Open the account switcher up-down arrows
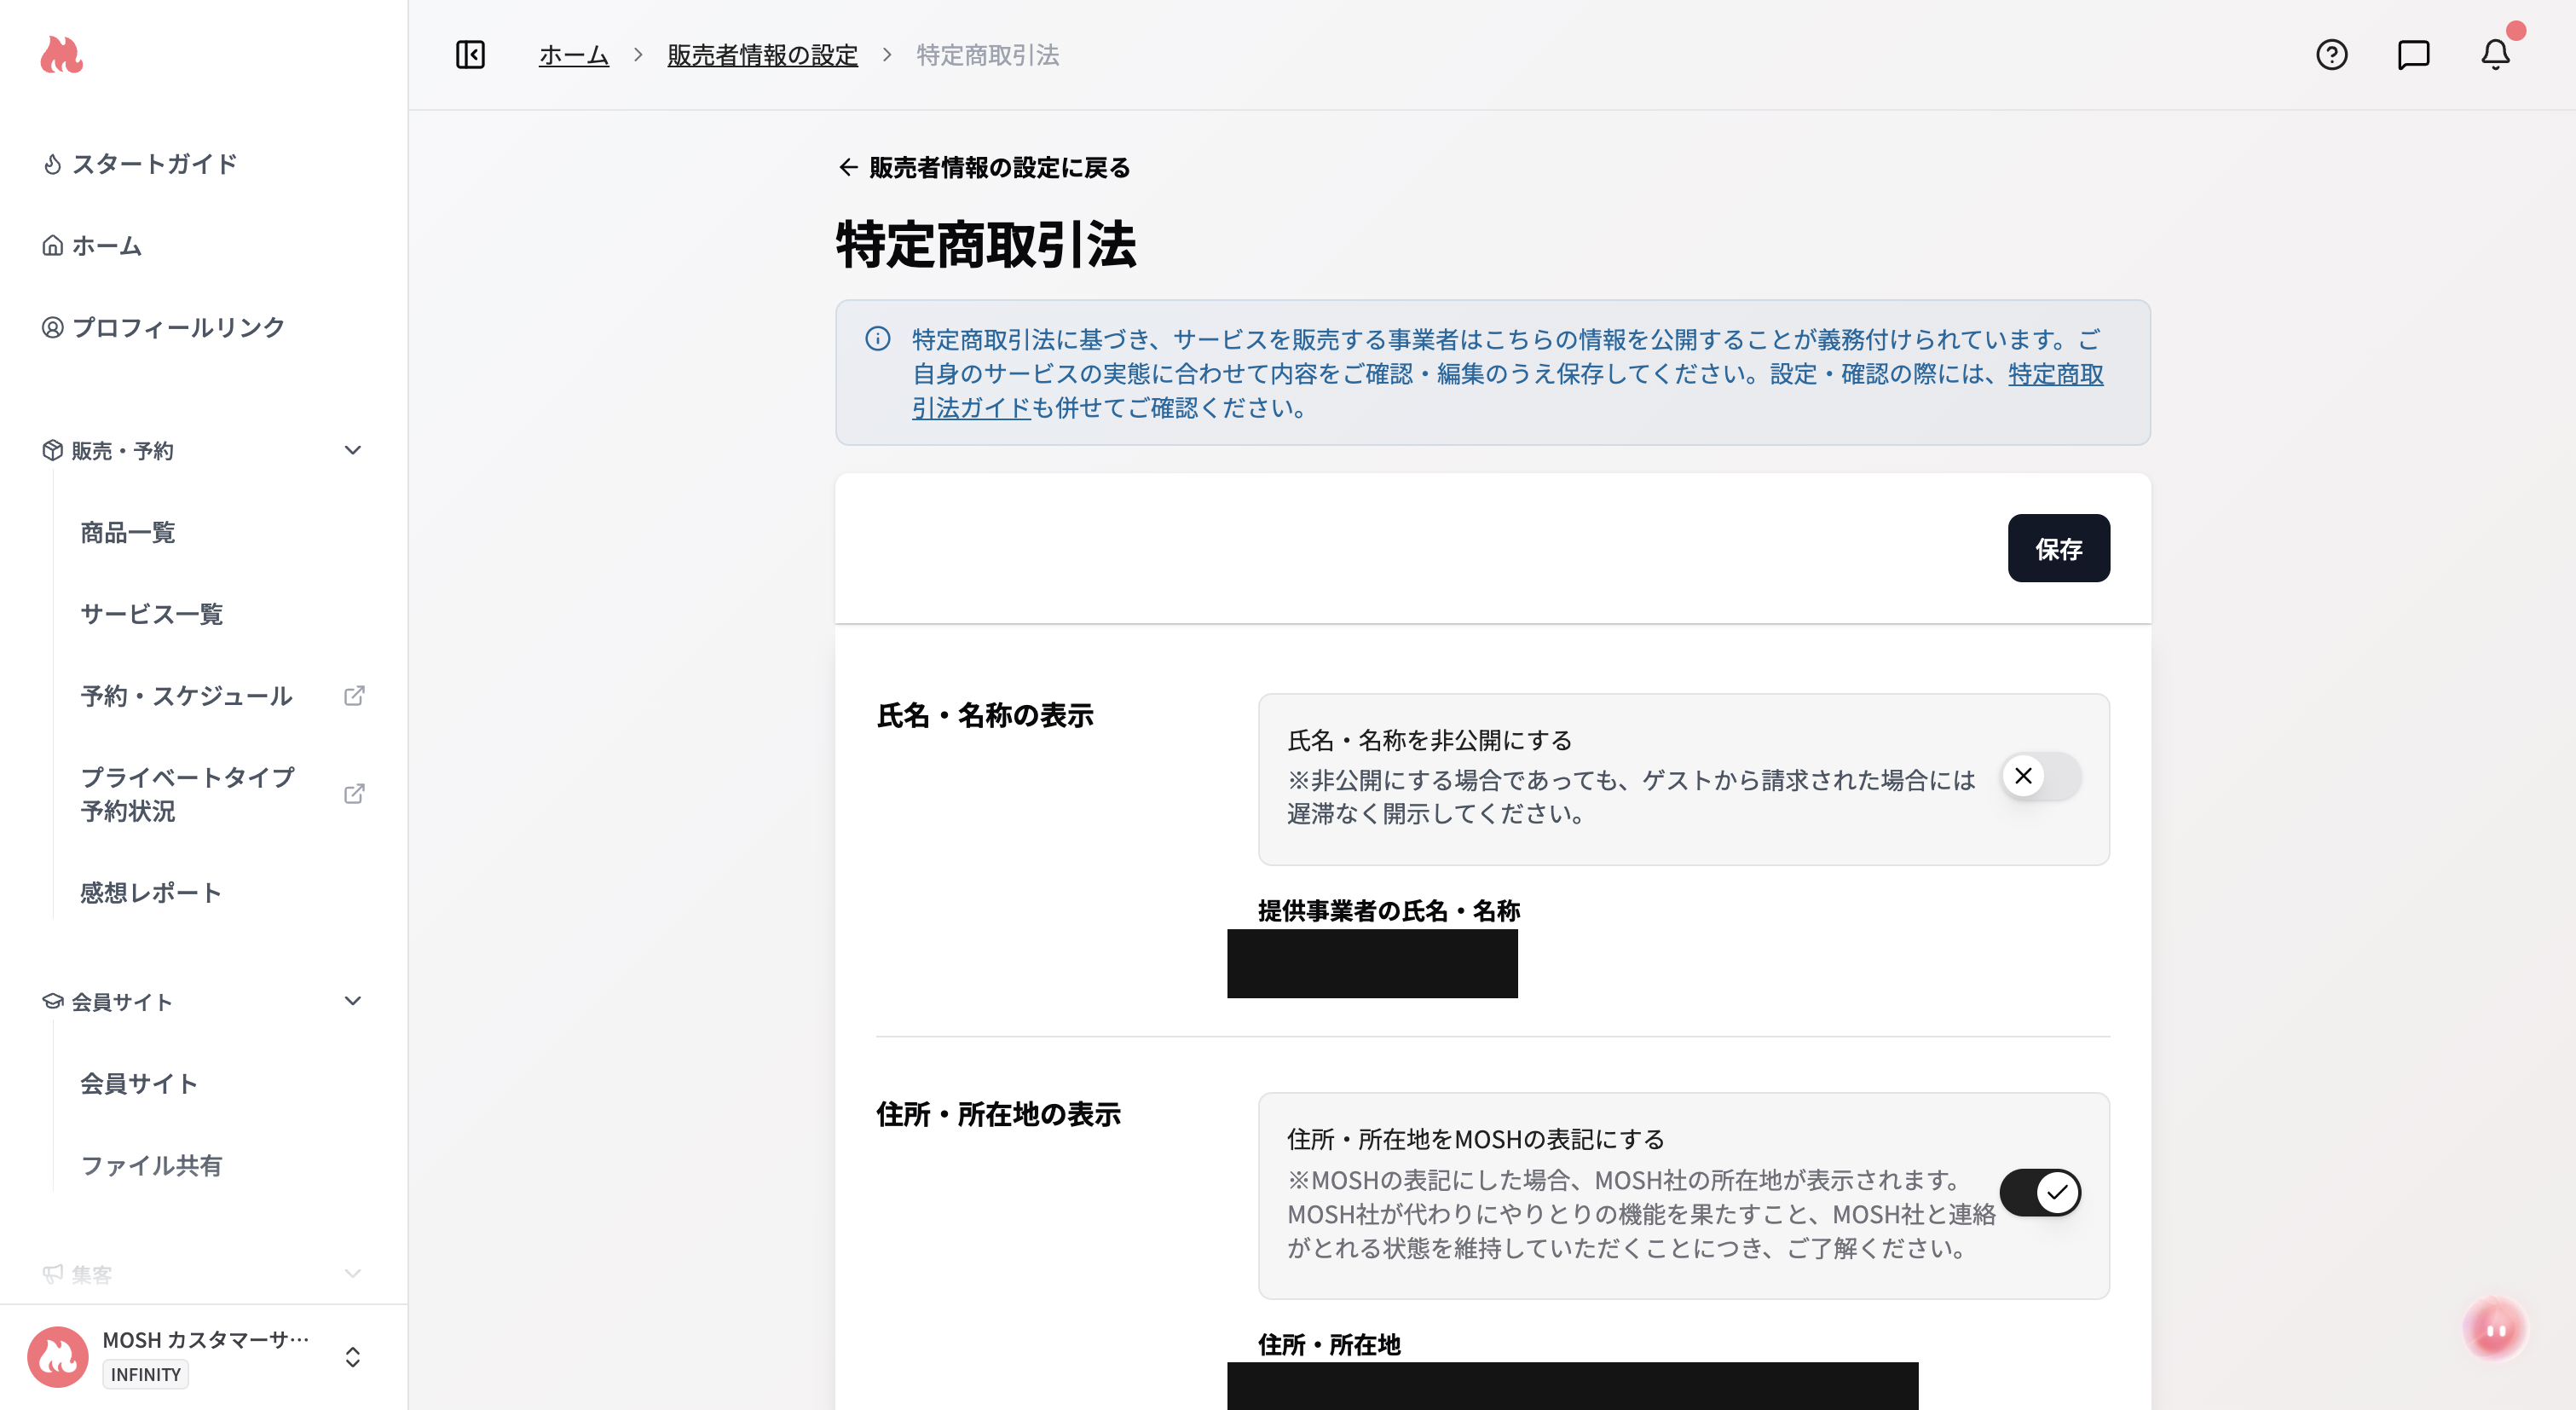 click(x=352, y=1357)
